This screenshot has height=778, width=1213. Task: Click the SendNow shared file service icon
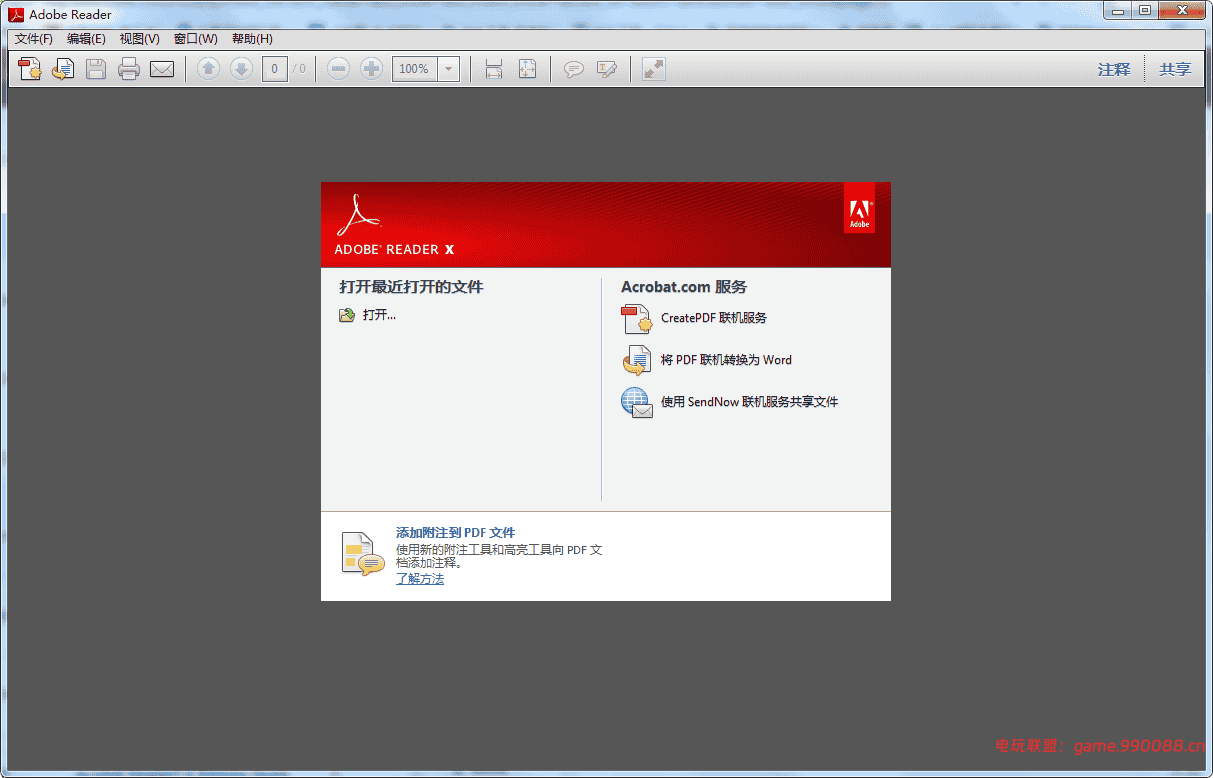[637, 402]
